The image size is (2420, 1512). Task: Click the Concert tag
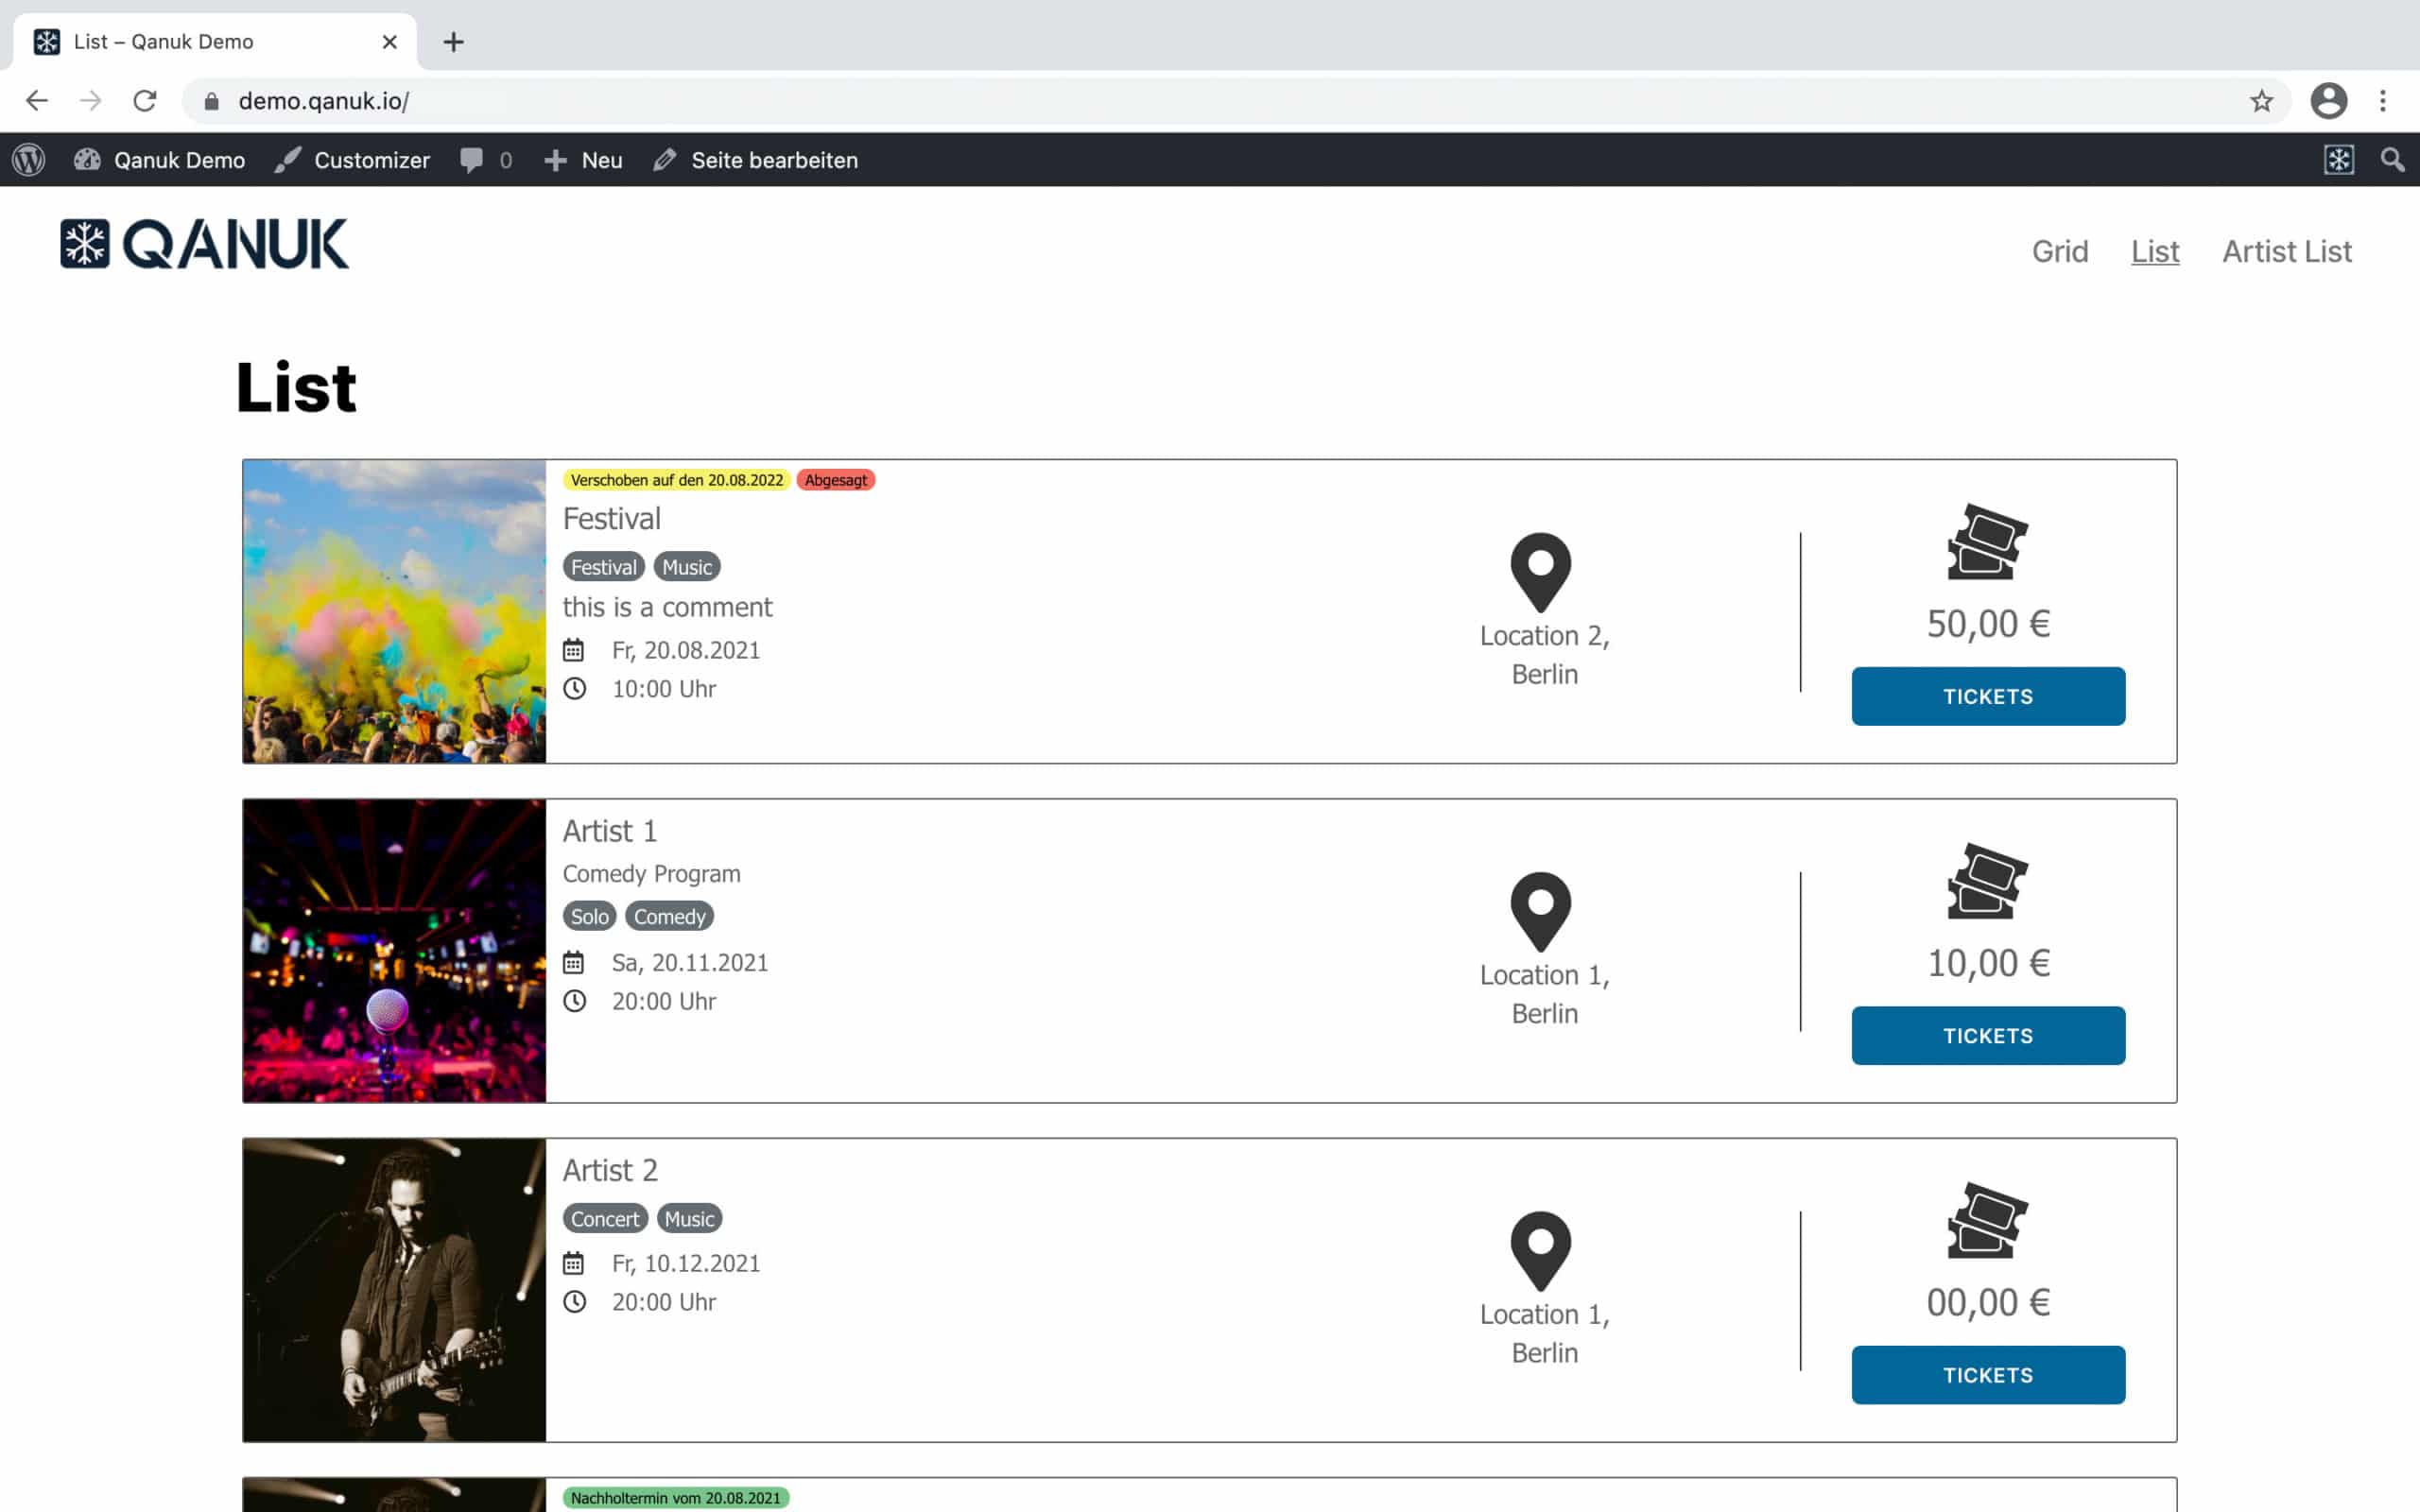click(x=604, y=1218)
